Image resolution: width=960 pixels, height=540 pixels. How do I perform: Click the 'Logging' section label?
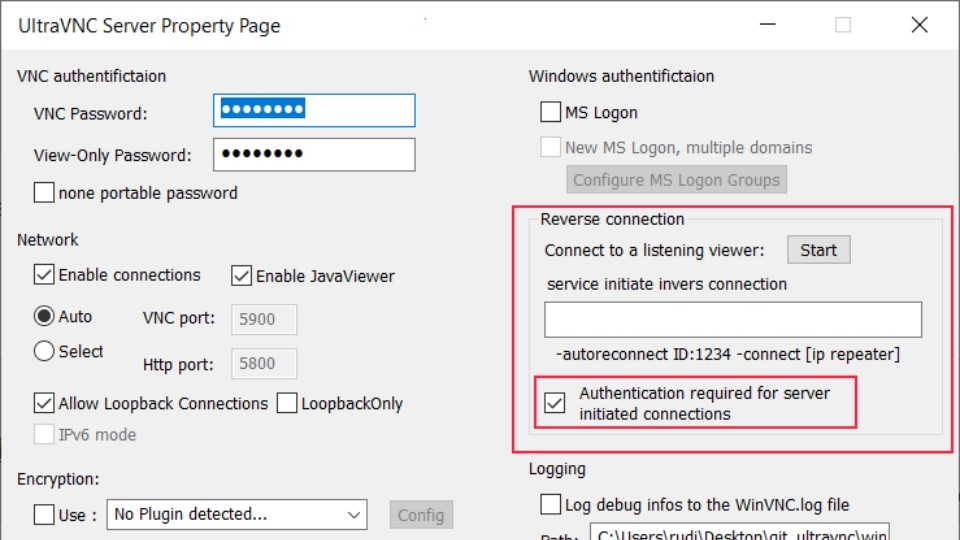pos(557,469)
